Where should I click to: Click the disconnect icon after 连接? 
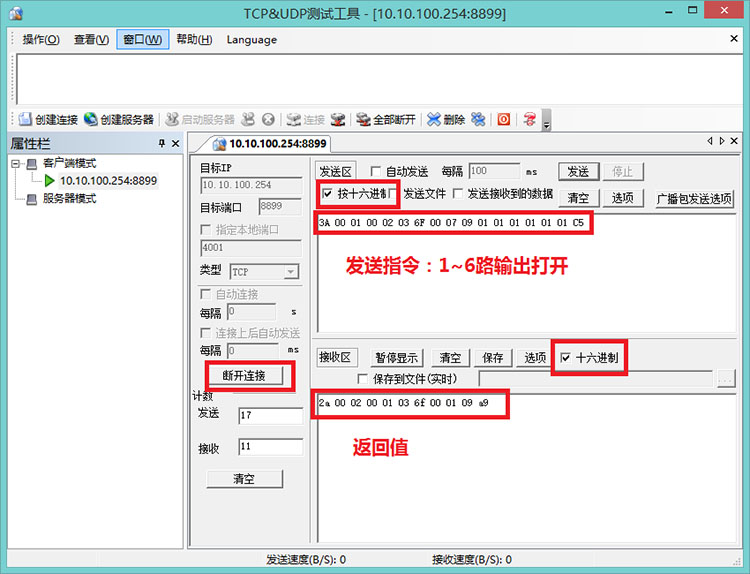[338, 119]
